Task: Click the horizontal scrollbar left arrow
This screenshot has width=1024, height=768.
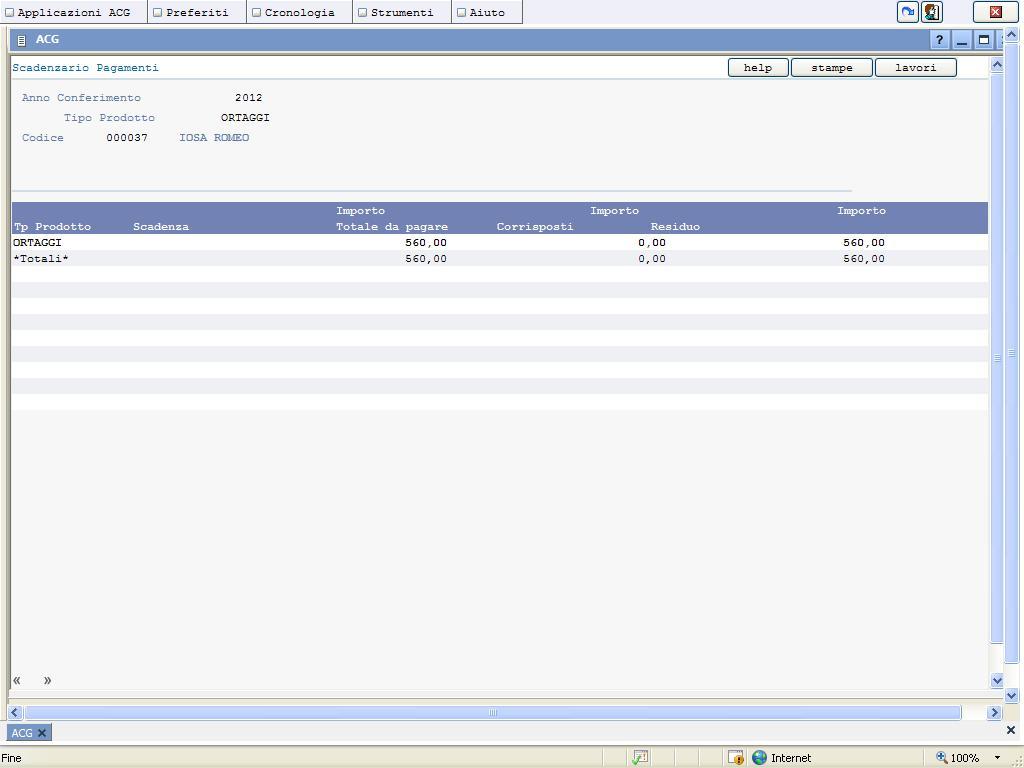Action: pyautogui.click(x=15, y=712)
